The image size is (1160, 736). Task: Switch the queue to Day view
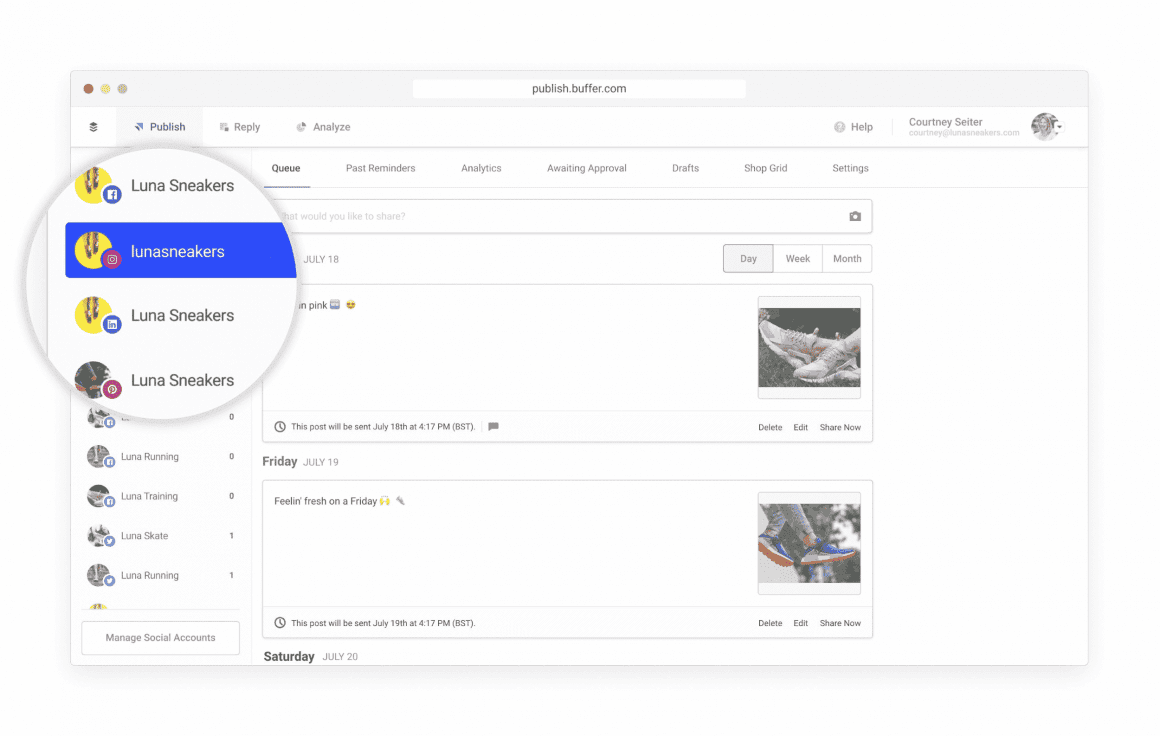[748, 259]
